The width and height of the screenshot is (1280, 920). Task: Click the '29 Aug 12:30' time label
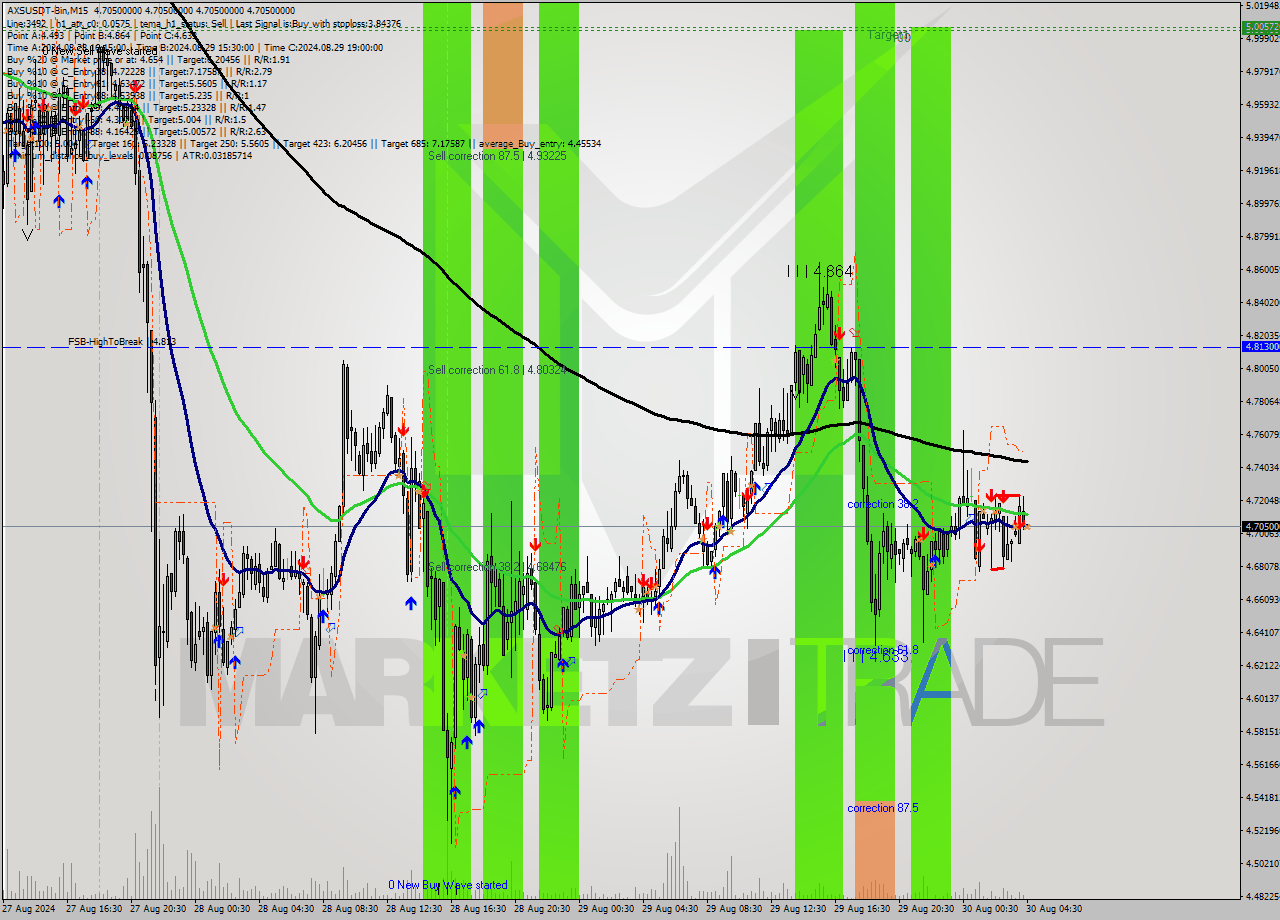pyautogui.click(x=799, y=909)
